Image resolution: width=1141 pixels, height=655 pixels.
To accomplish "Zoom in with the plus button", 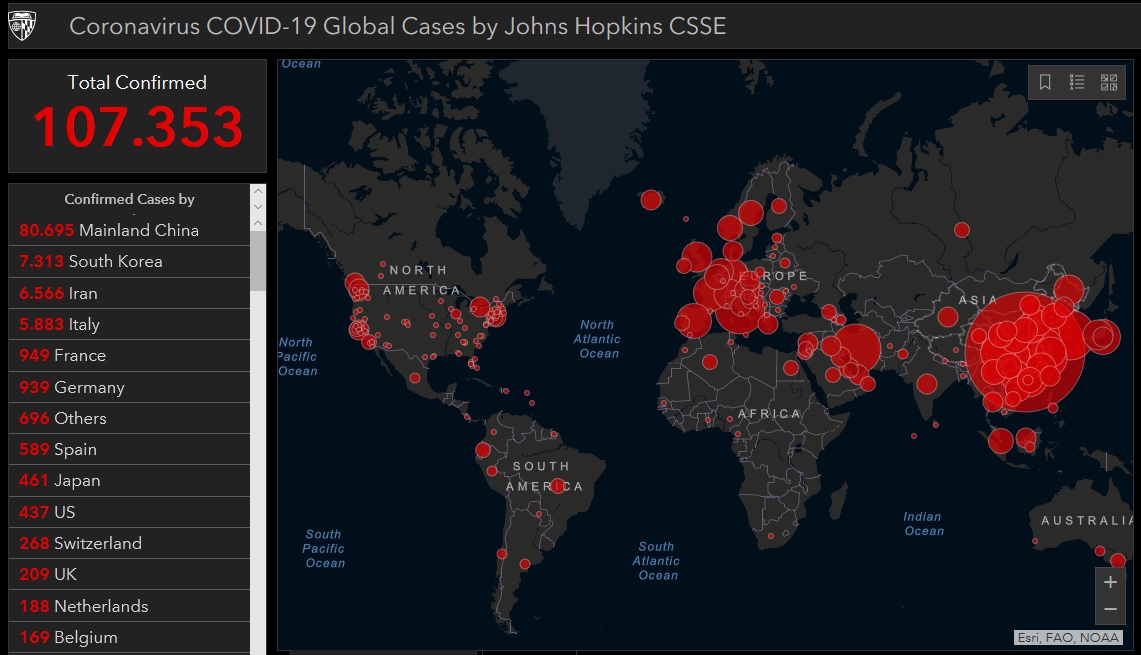I will (x=1110, y=582).
